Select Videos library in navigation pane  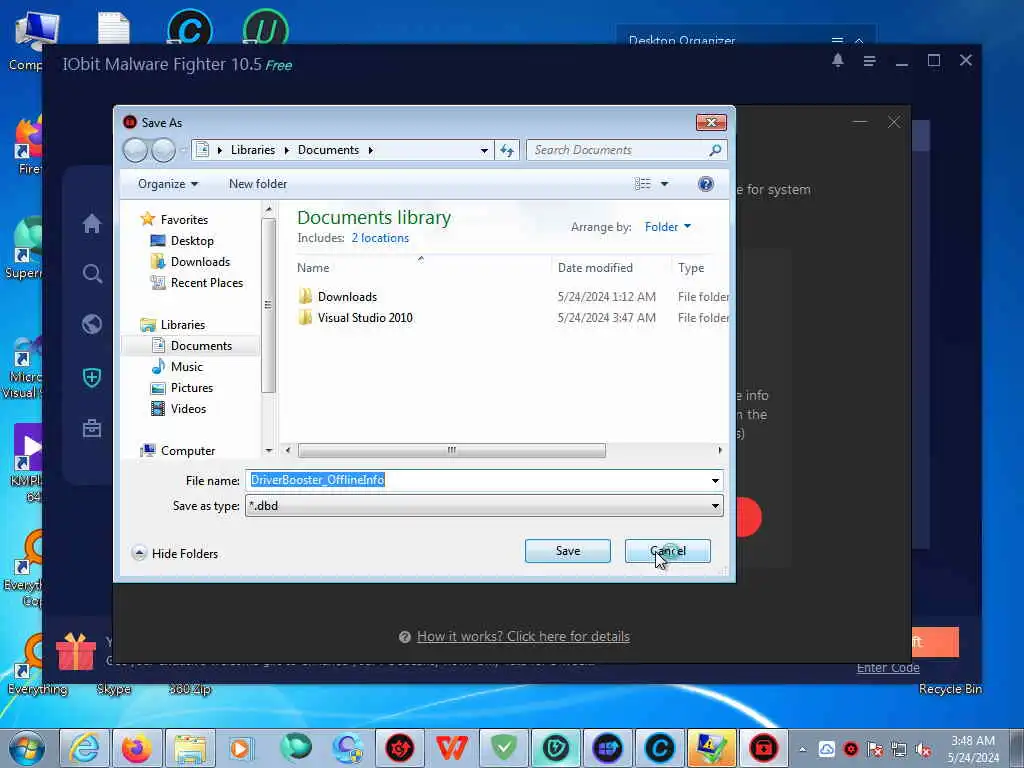tap(188, 409)
